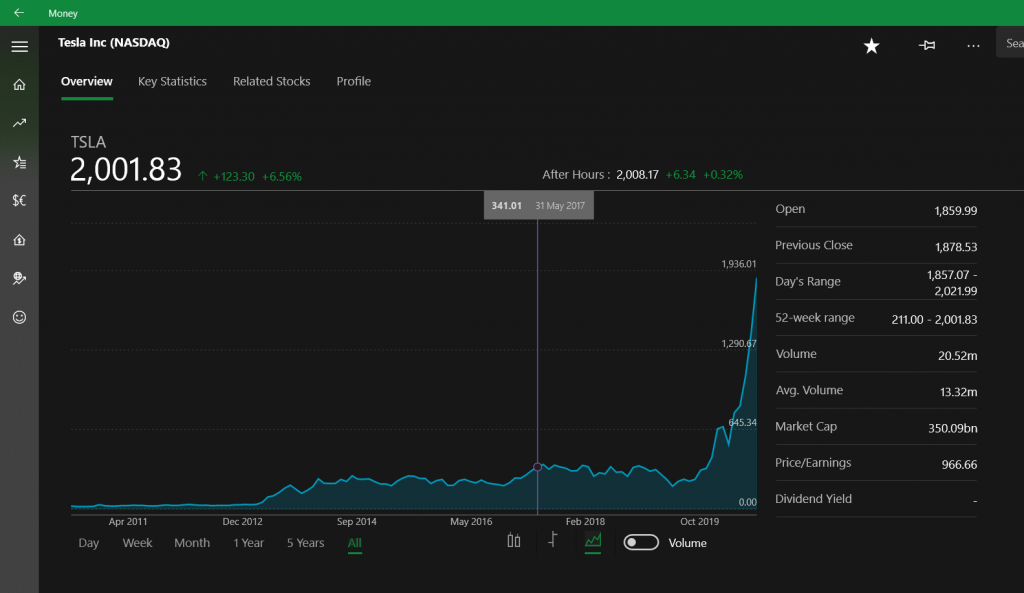
Task: Switch to OHLC bar chart type
Action: [552, 540]
